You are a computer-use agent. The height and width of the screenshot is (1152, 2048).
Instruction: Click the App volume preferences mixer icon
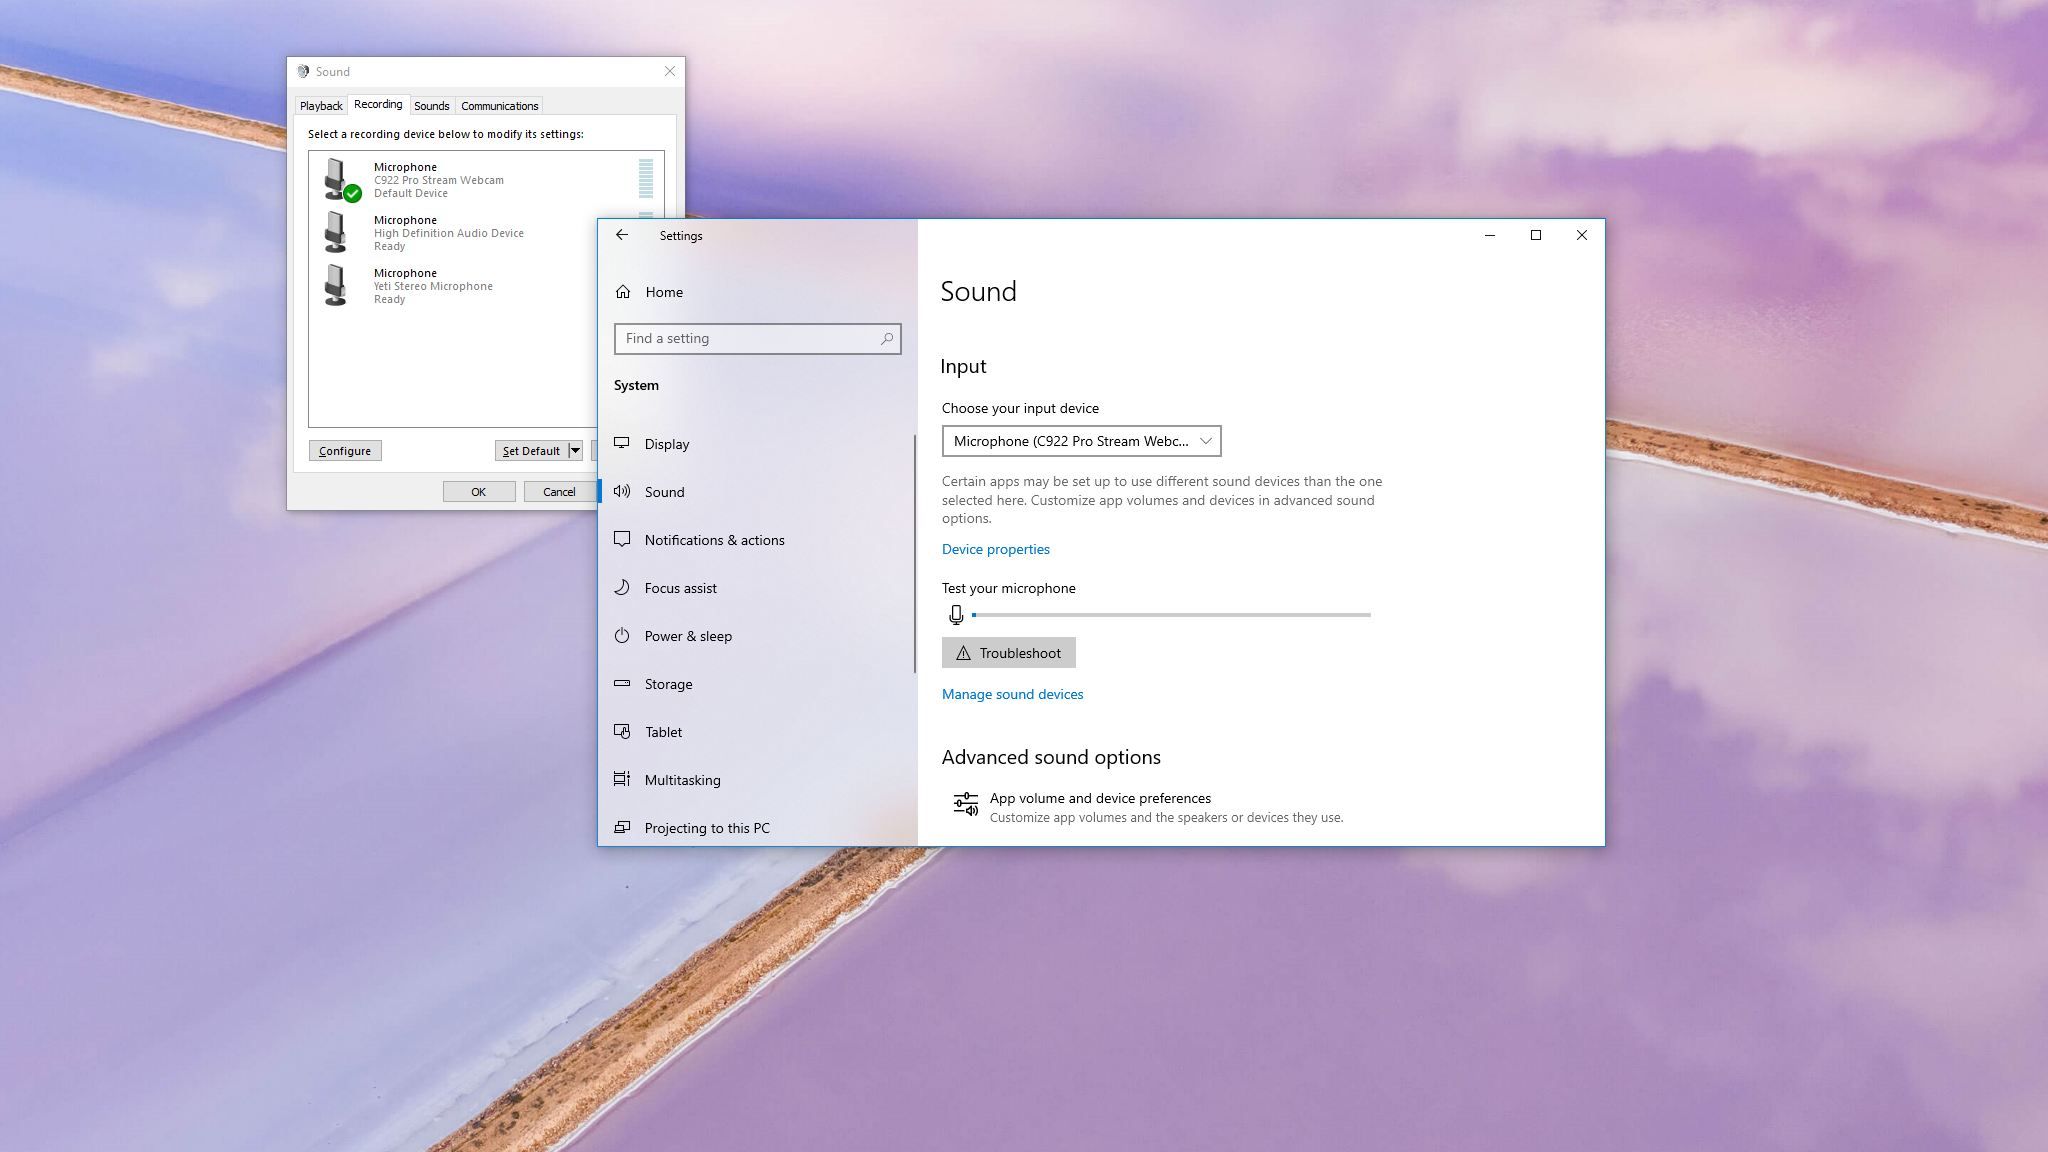pos(965,805)
